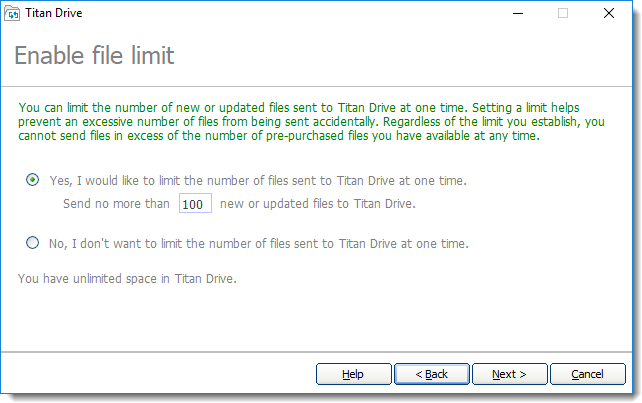Proceed with the 'Next >' button
Image resolution: width=642 pixels, height=403 pixels.
tap(509, 374)
